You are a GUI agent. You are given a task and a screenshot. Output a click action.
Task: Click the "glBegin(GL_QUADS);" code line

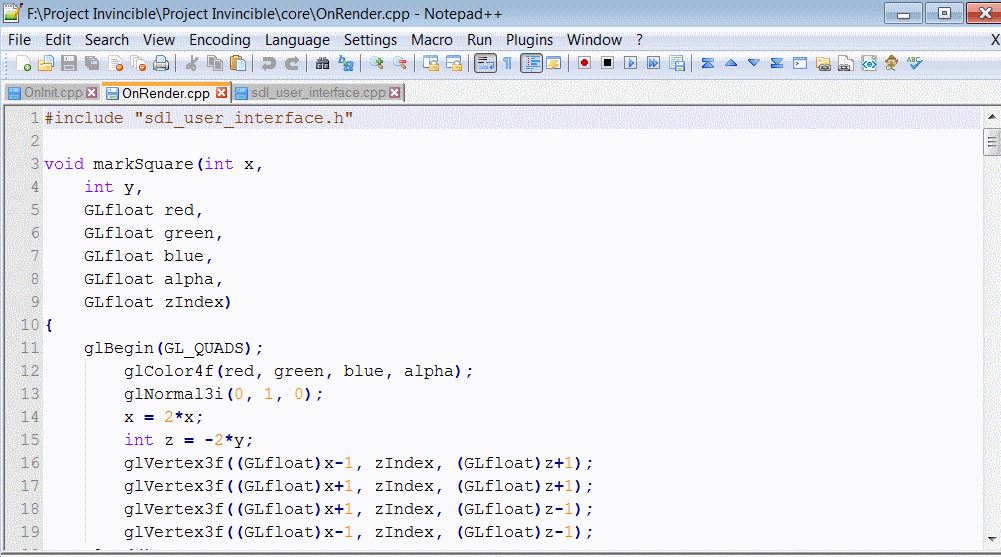click(x=173, y=348)
